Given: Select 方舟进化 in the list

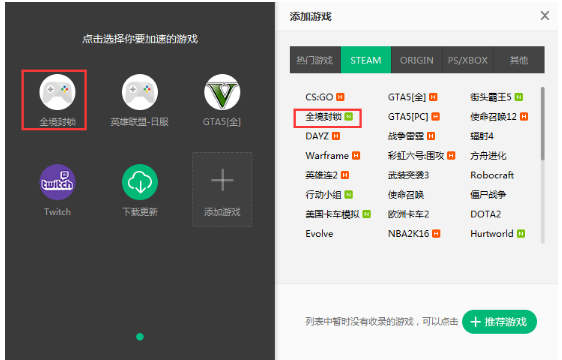Looking at the screenshot, I should click(x=488, y=156).
